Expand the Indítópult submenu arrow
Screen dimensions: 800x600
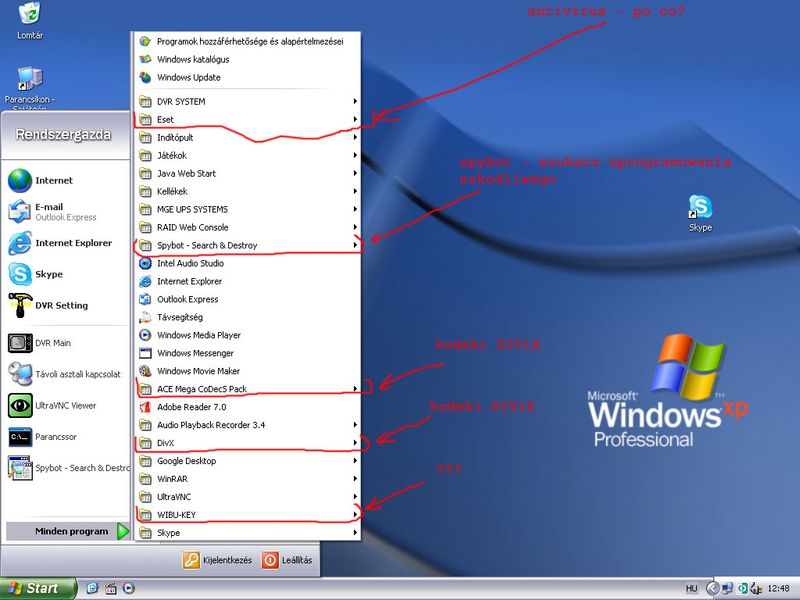coord(355,137)
